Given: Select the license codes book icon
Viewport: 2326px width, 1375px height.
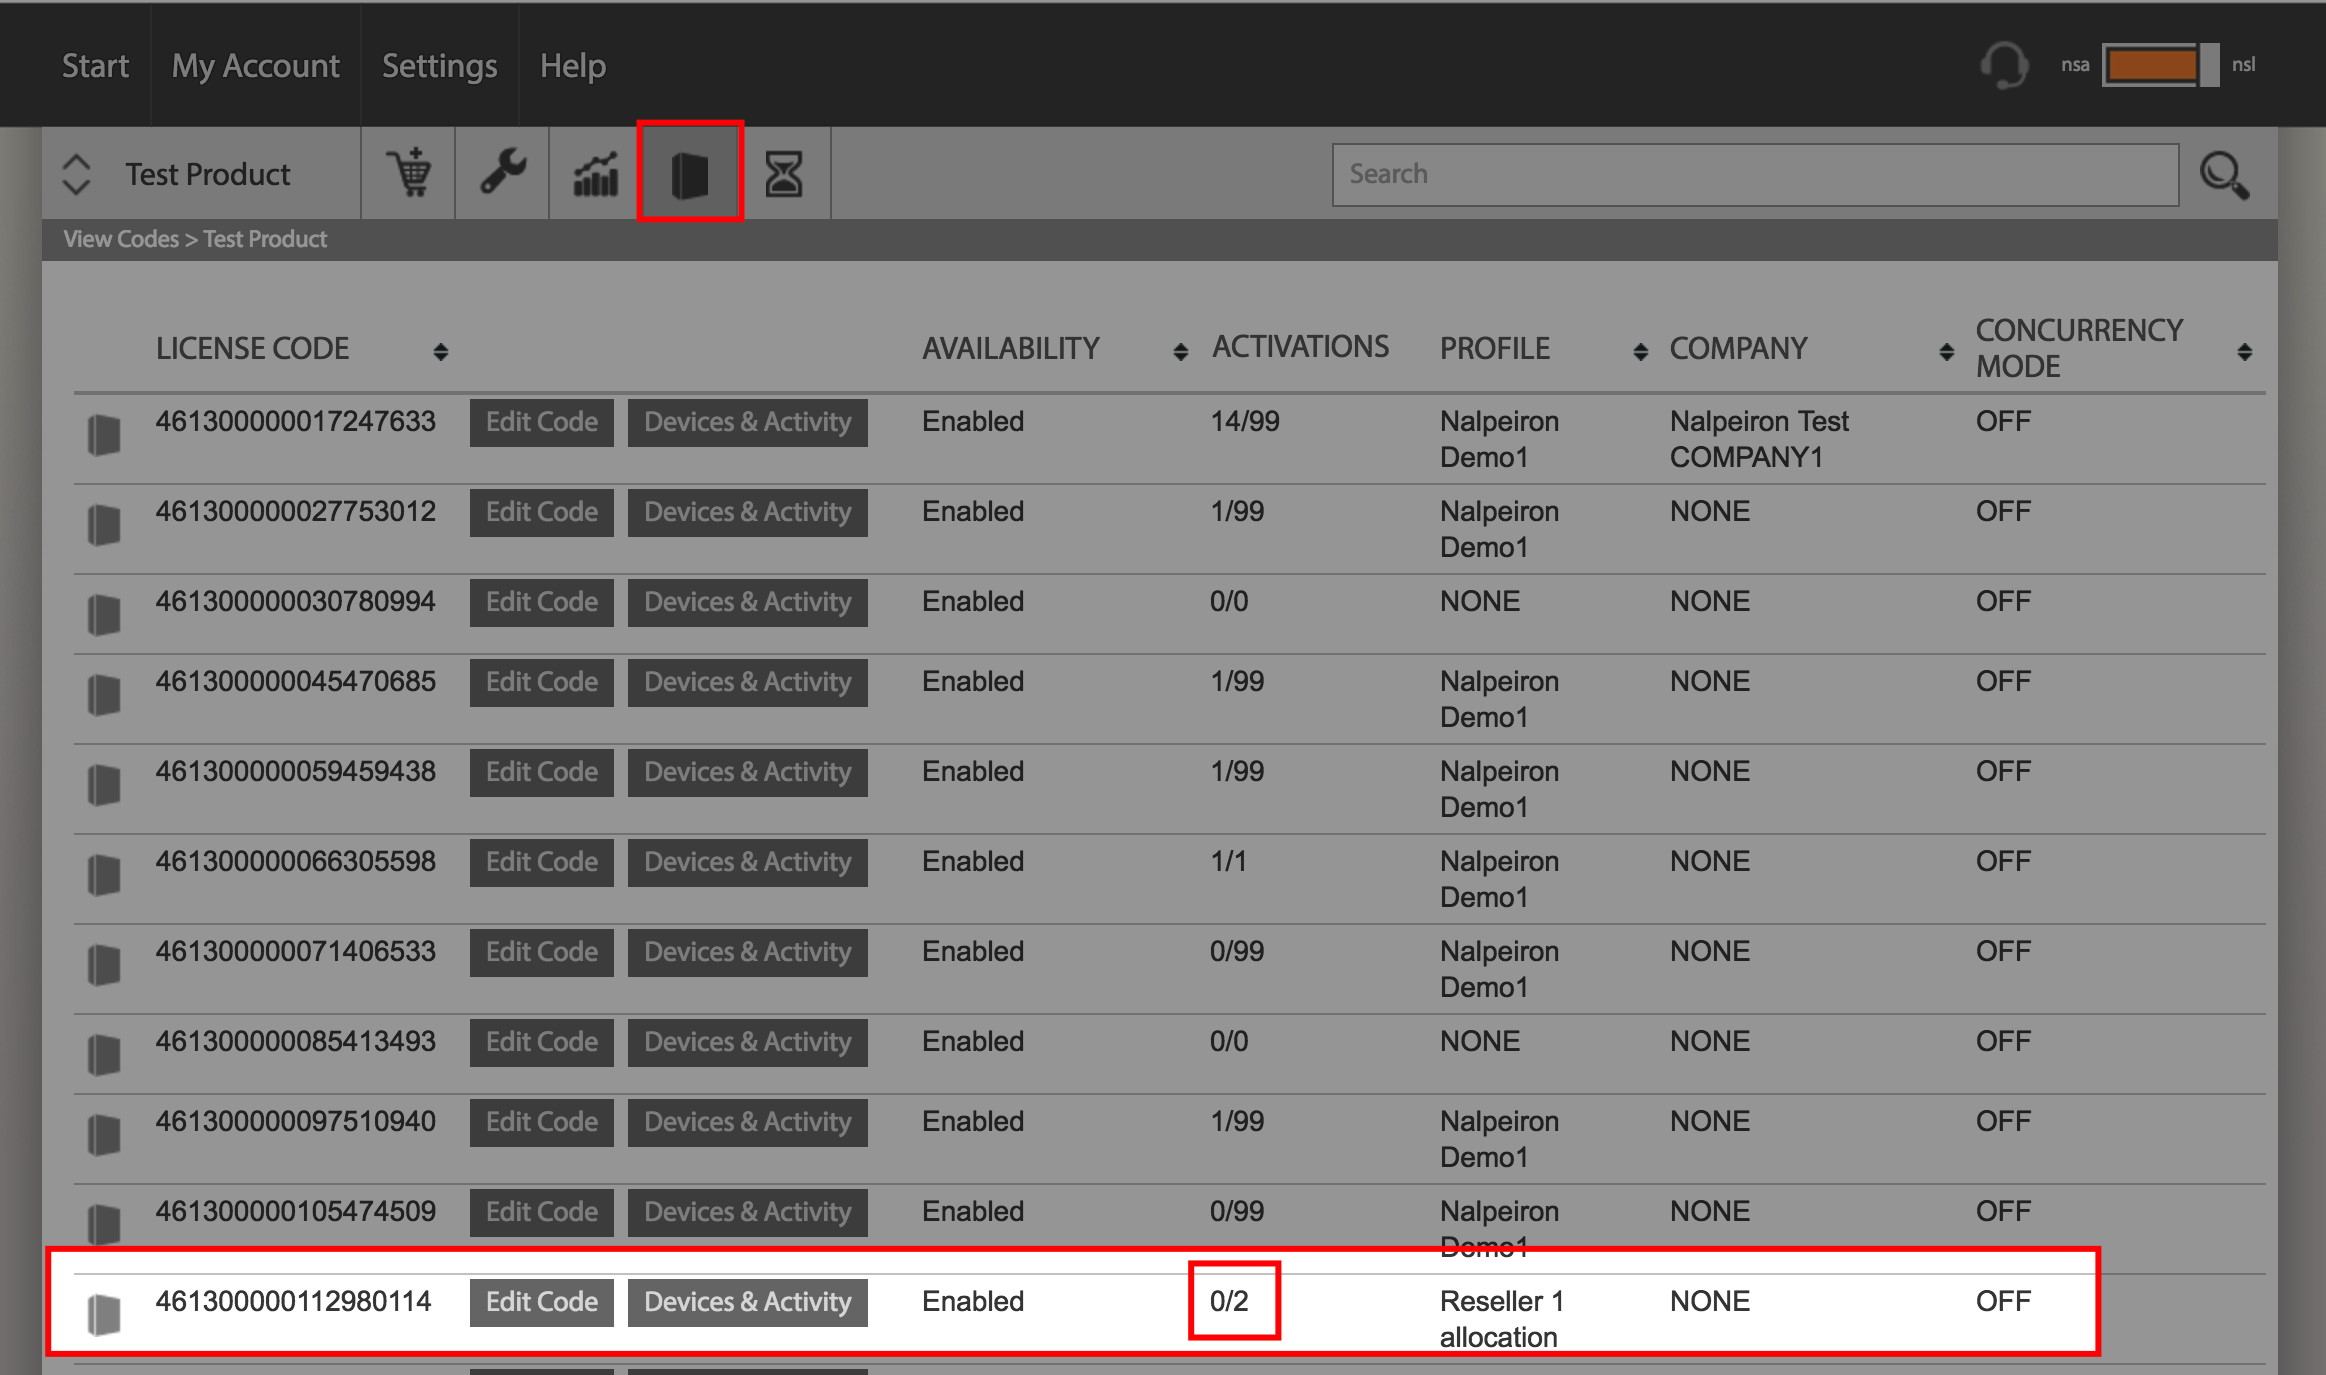Looking at the screenshot, I should coord(690,174).
